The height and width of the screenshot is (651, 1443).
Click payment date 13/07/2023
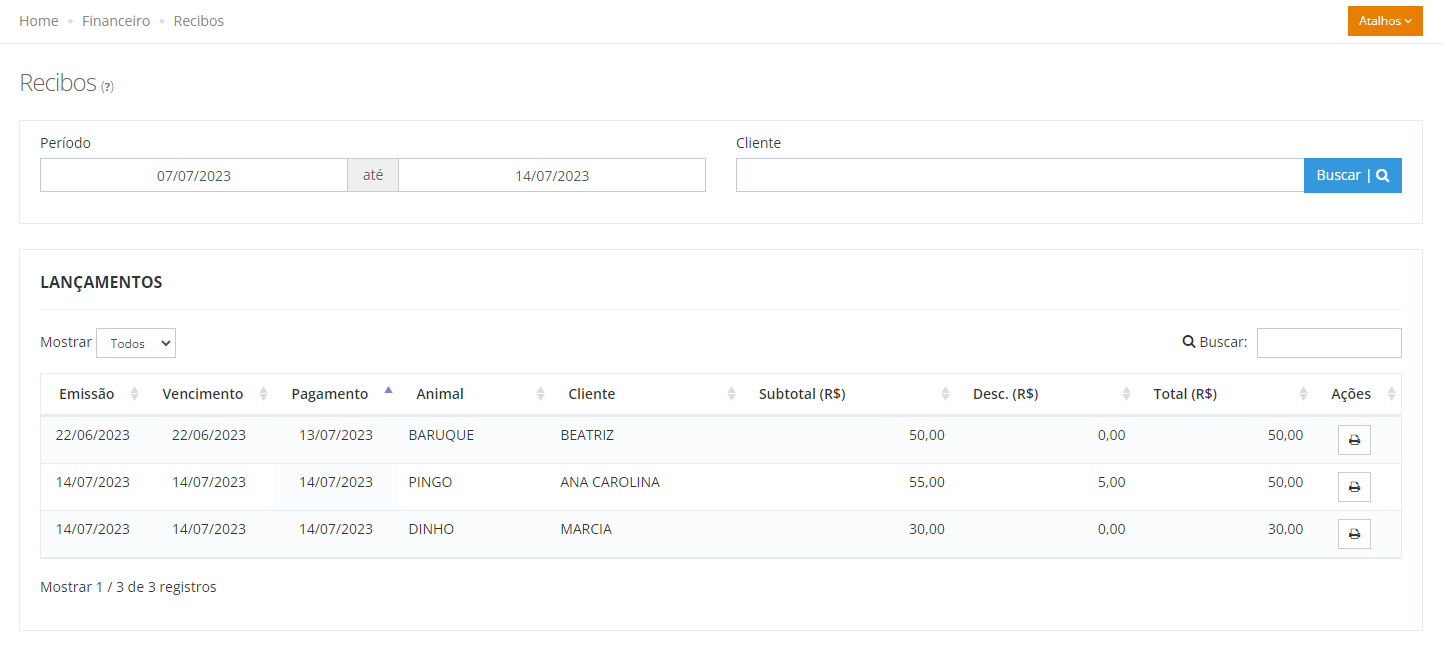pos(336,435)
